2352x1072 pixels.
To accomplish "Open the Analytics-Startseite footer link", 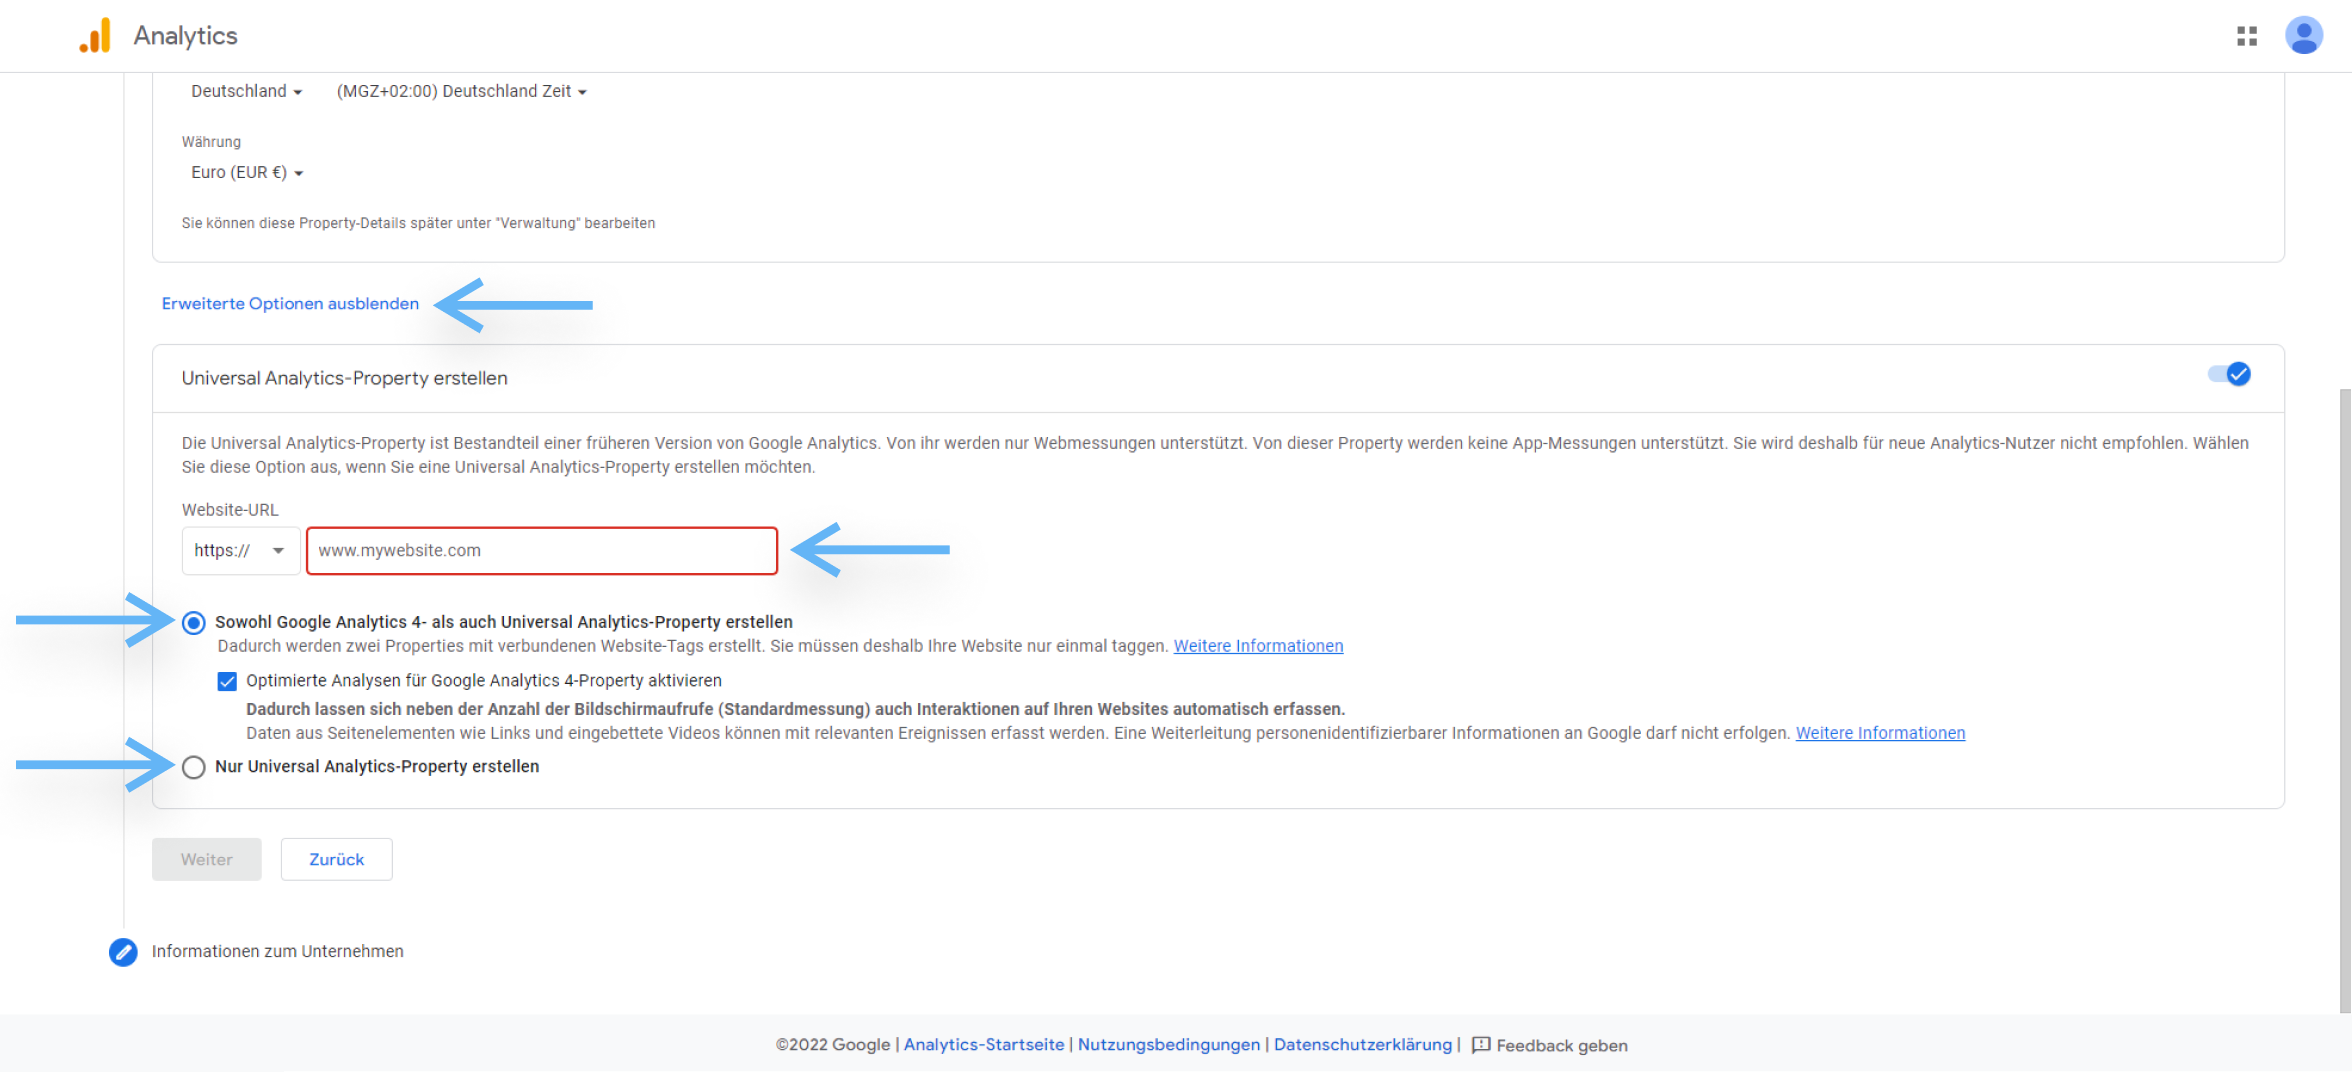I will tap(984, 1045).
